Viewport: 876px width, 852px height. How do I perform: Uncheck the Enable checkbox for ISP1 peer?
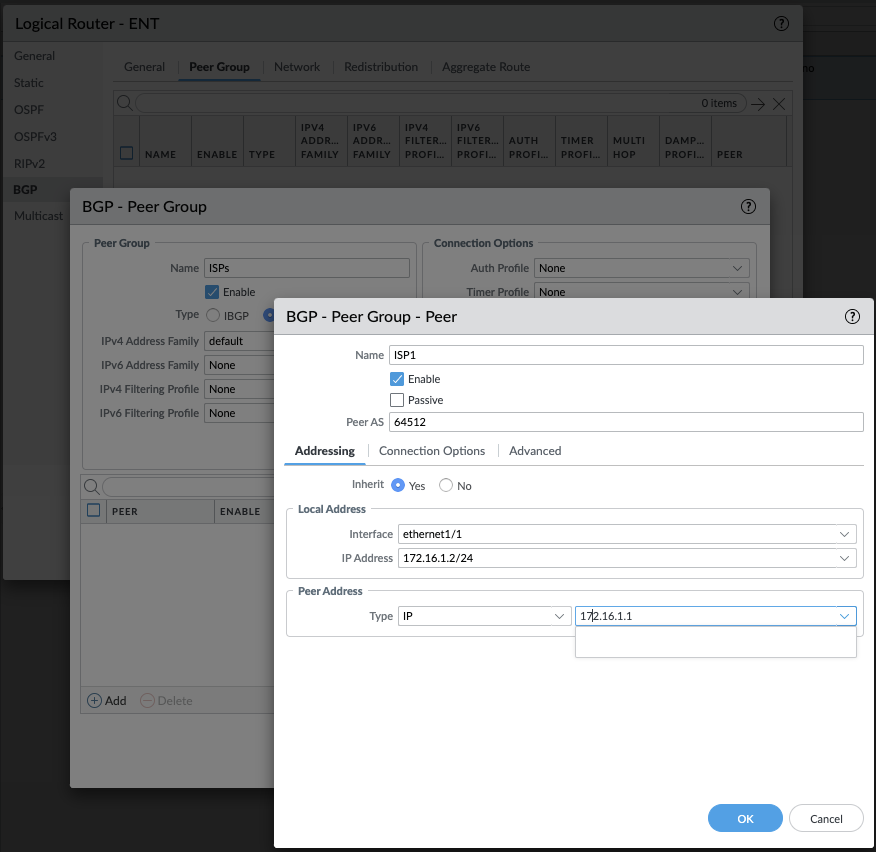(x=397, y=379)
